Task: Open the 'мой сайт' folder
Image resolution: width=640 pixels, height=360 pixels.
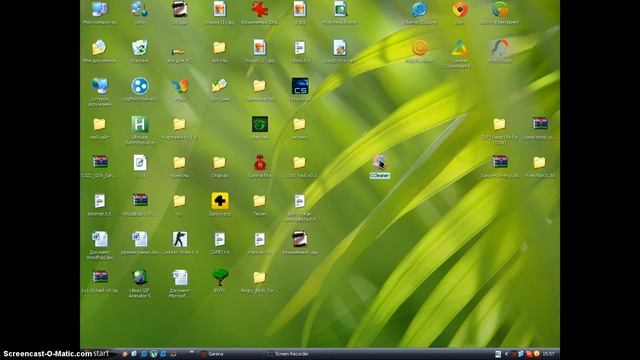Action: click(x=99, y=124)
